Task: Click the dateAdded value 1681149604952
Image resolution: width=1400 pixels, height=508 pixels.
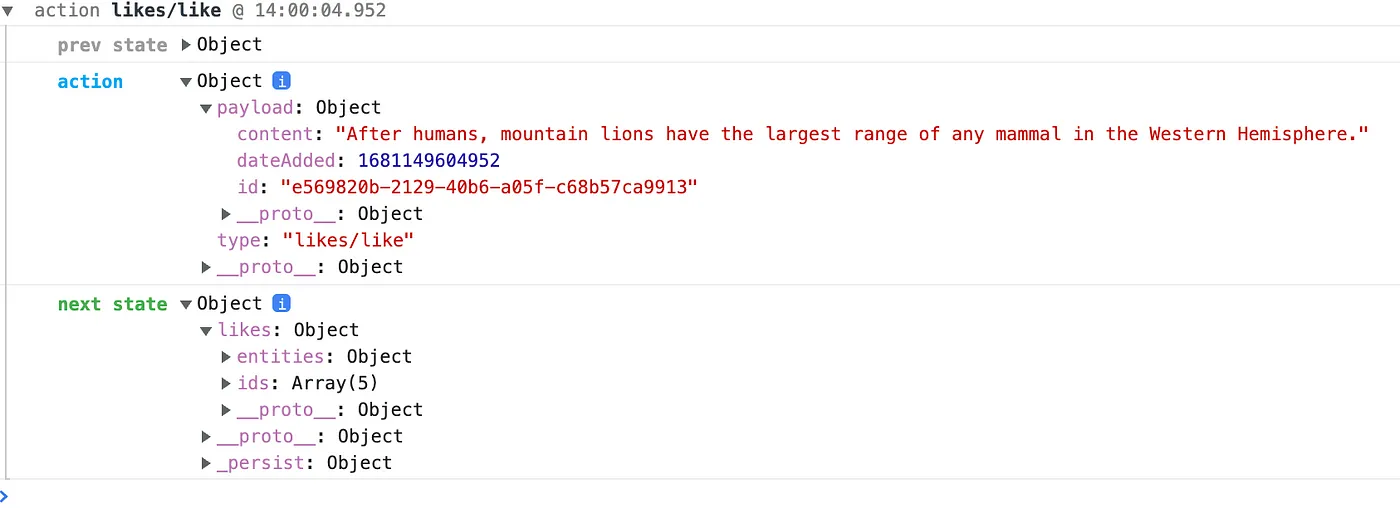Action: [x=428, y=161]
